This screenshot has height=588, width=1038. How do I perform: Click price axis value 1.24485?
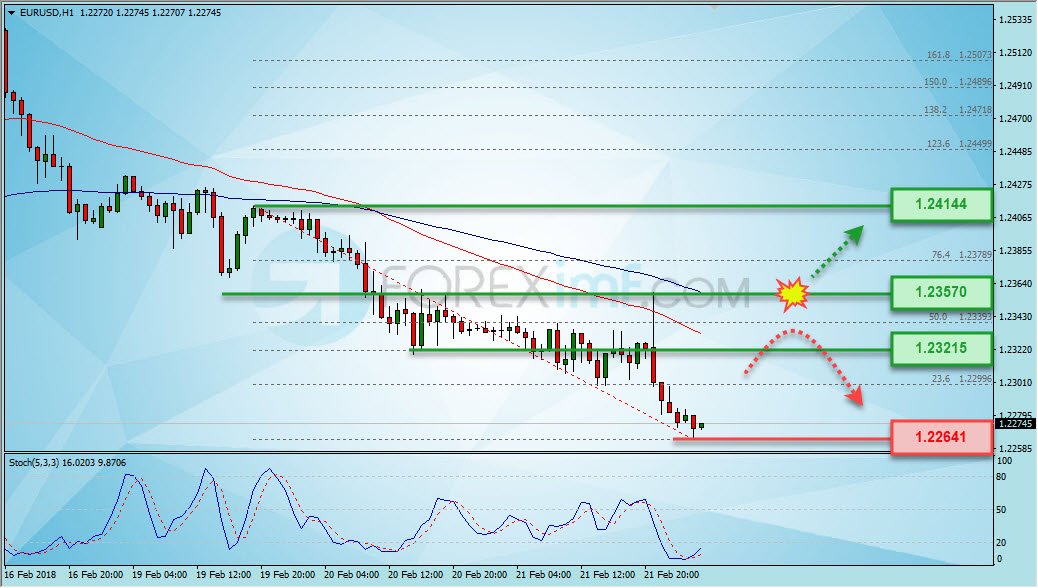coord(1015,152)
